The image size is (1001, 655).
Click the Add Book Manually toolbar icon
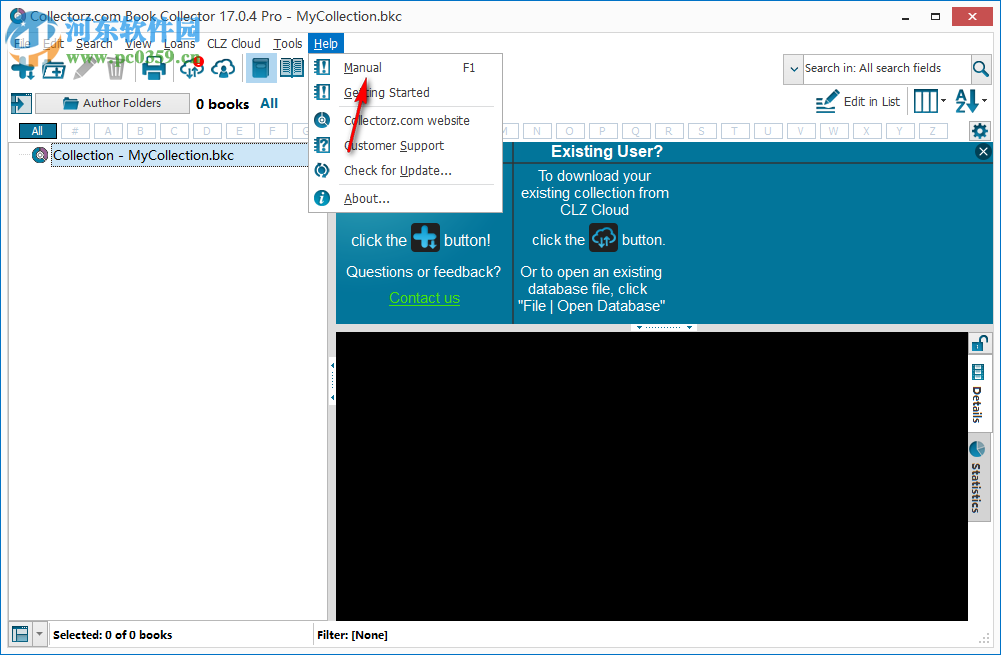click(x=54, y=69)
